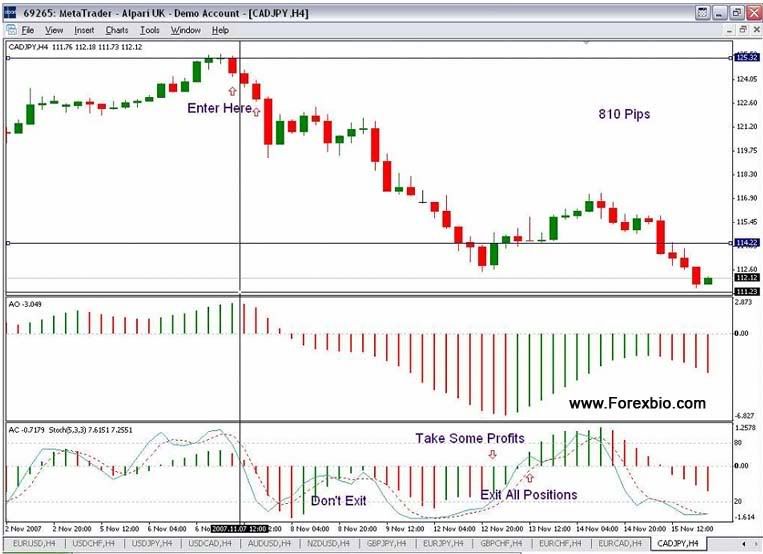Click the AC -0.7179 Stoch(5,3,3) indicator label

(x=71, y=430)
